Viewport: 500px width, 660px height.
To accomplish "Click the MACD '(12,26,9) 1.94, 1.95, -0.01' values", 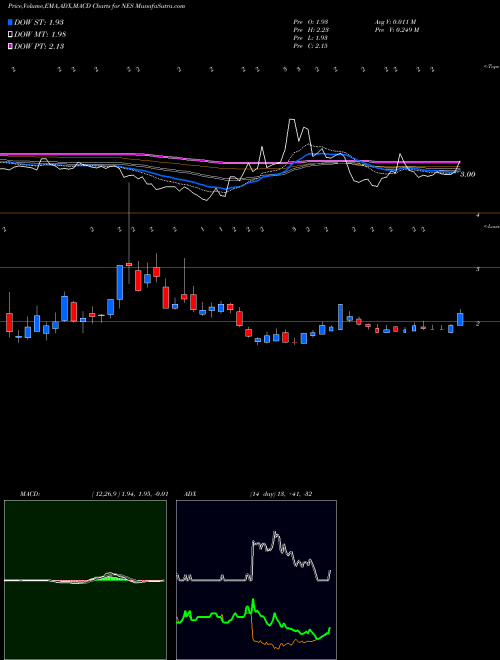I will point(130,494).
